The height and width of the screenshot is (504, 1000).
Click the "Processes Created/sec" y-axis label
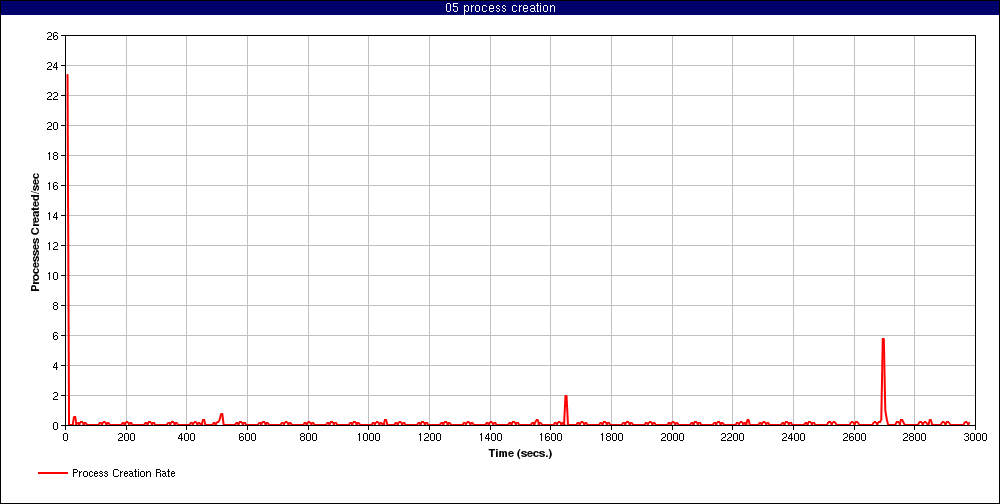[x=35, y=232]
